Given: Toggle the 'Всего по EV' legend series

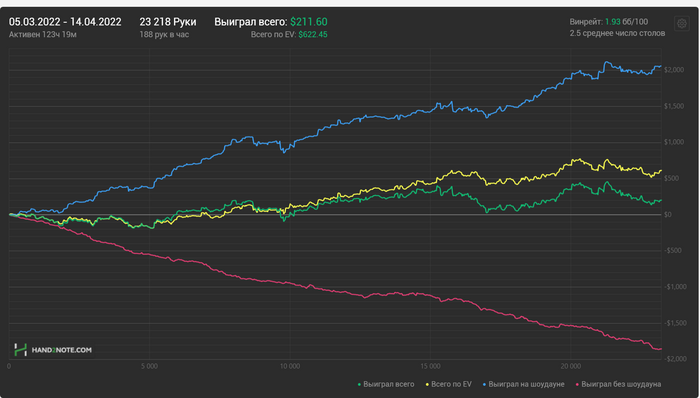Looking at the screenshot, I should point(449,384).
